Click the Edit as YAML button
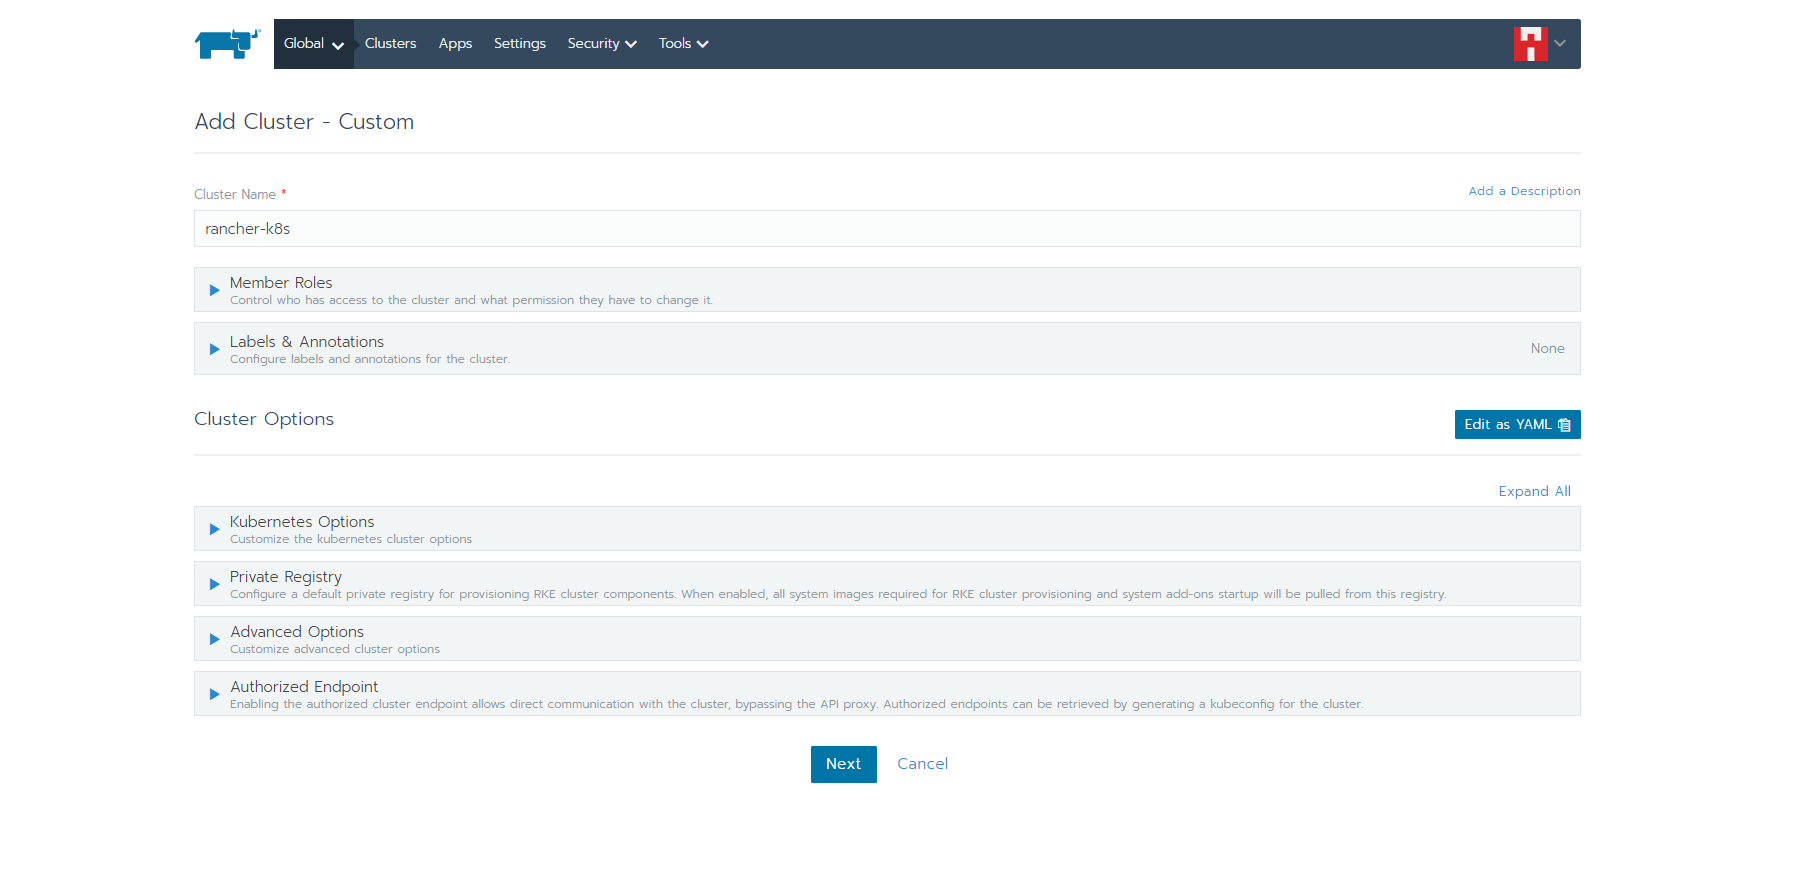The width and height of the screenshot is (1808, 893). click(x=1517, y=425)
